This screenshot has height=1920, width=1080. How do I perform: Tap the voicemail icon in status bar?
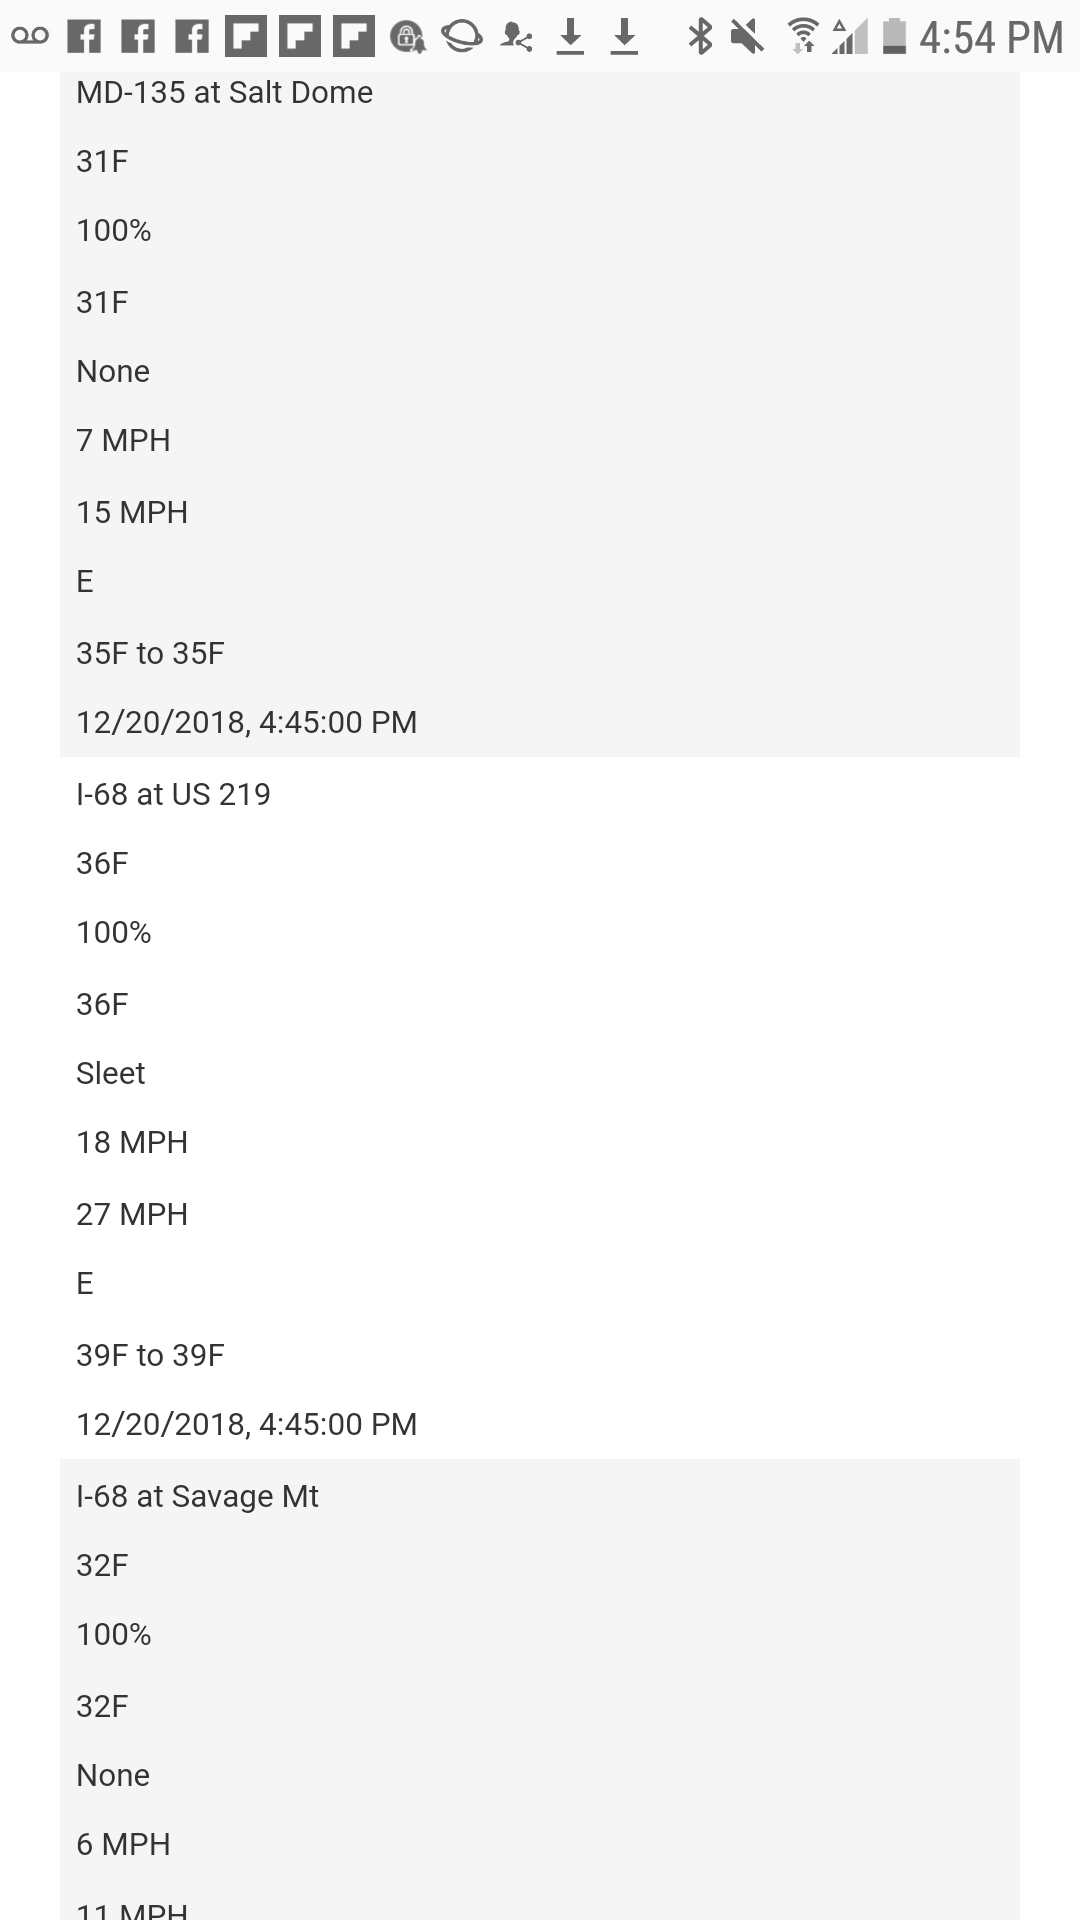point(30,37)
